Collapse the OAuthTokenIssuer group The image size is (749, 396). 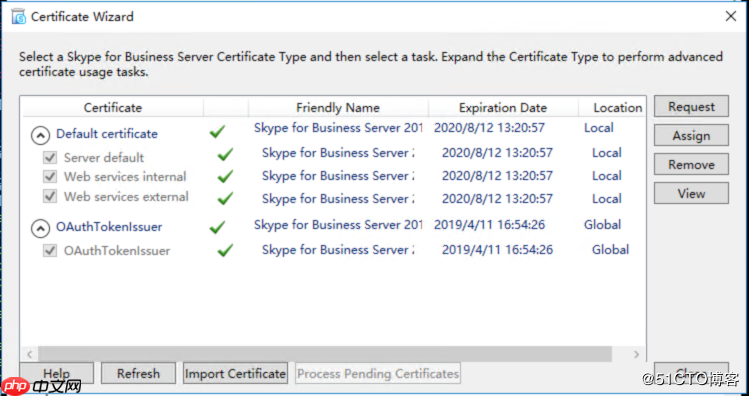[x=40, y=229]
